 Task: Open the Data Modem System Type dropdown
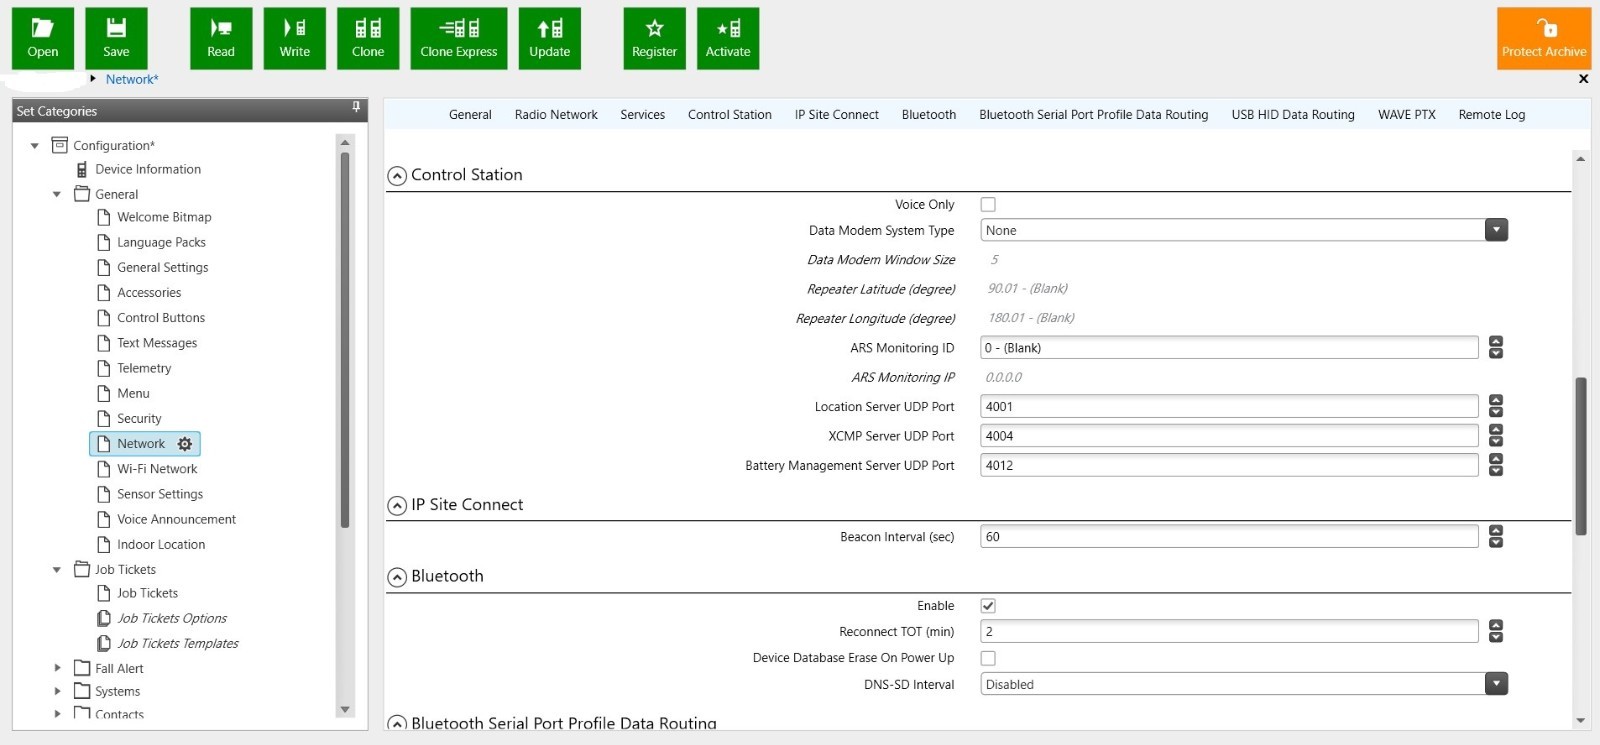[x=1495, y=231]
